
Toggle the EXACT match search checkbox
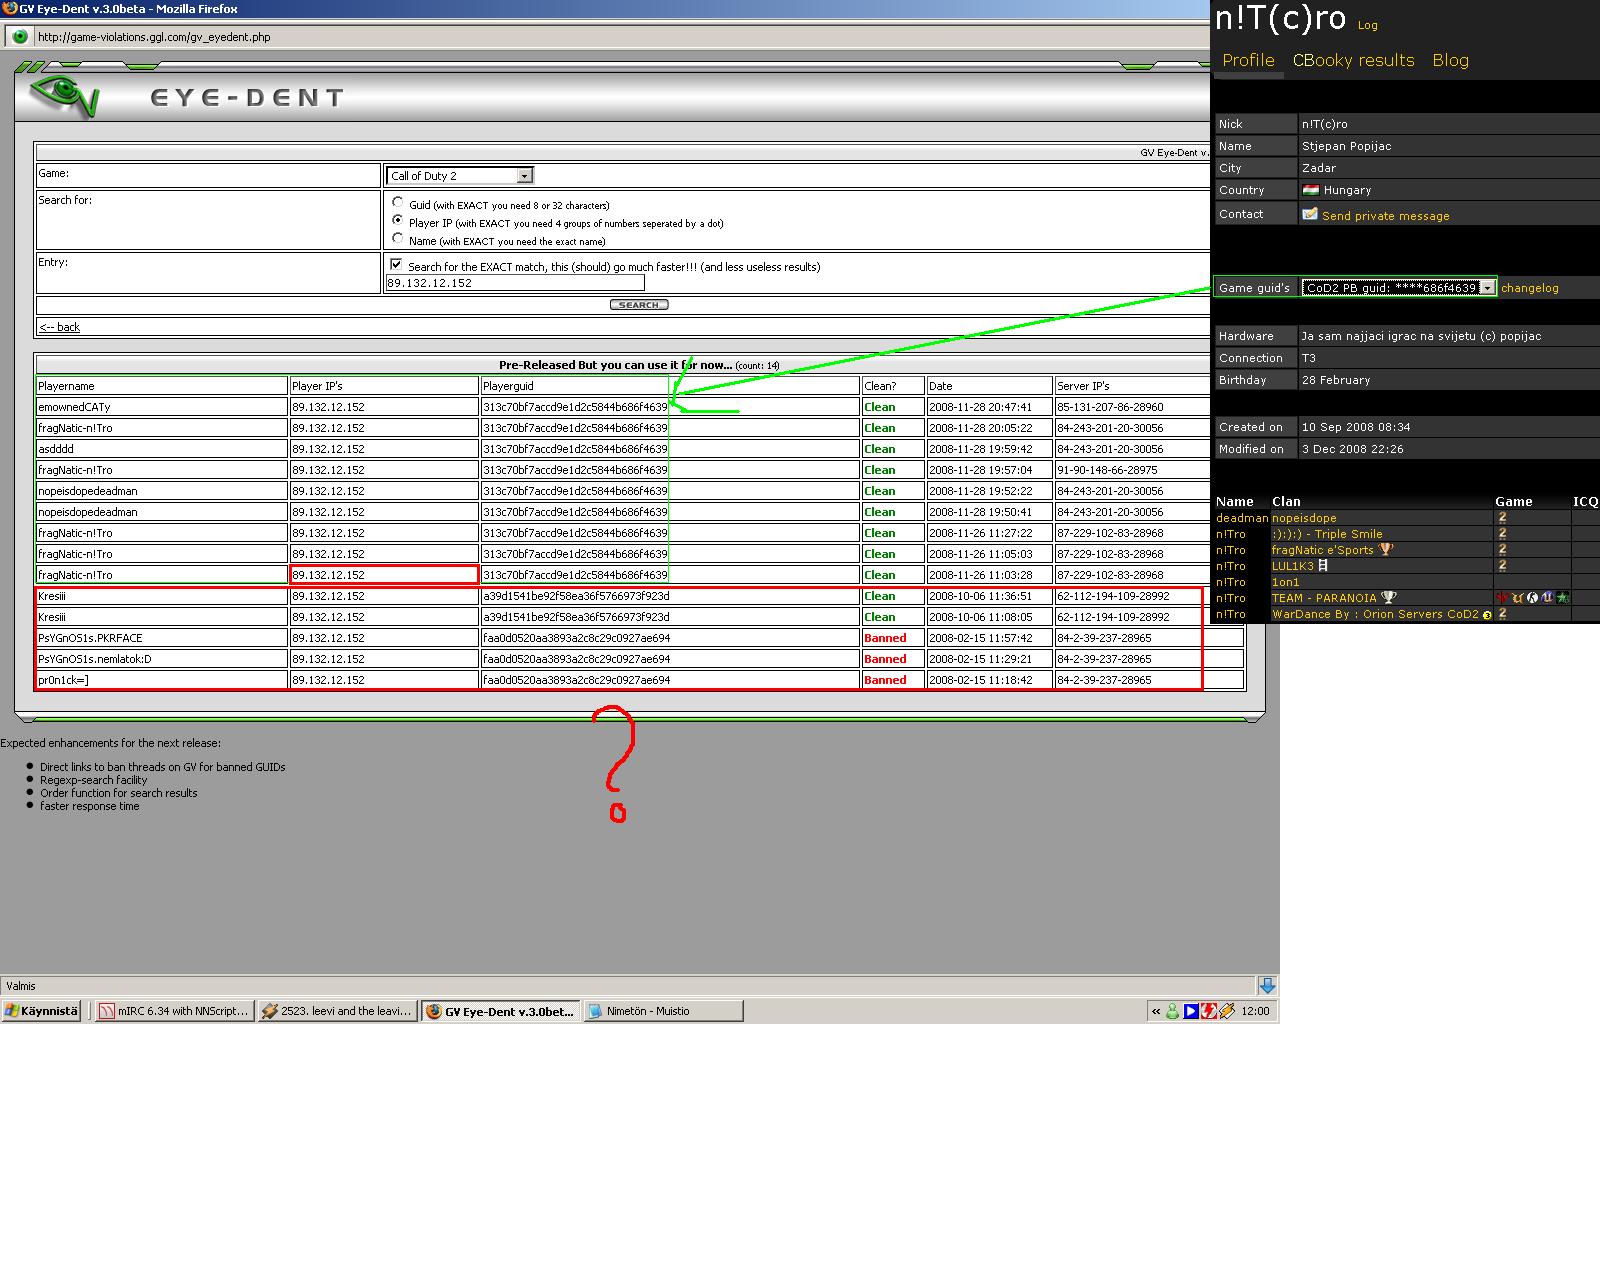[396, 265]
